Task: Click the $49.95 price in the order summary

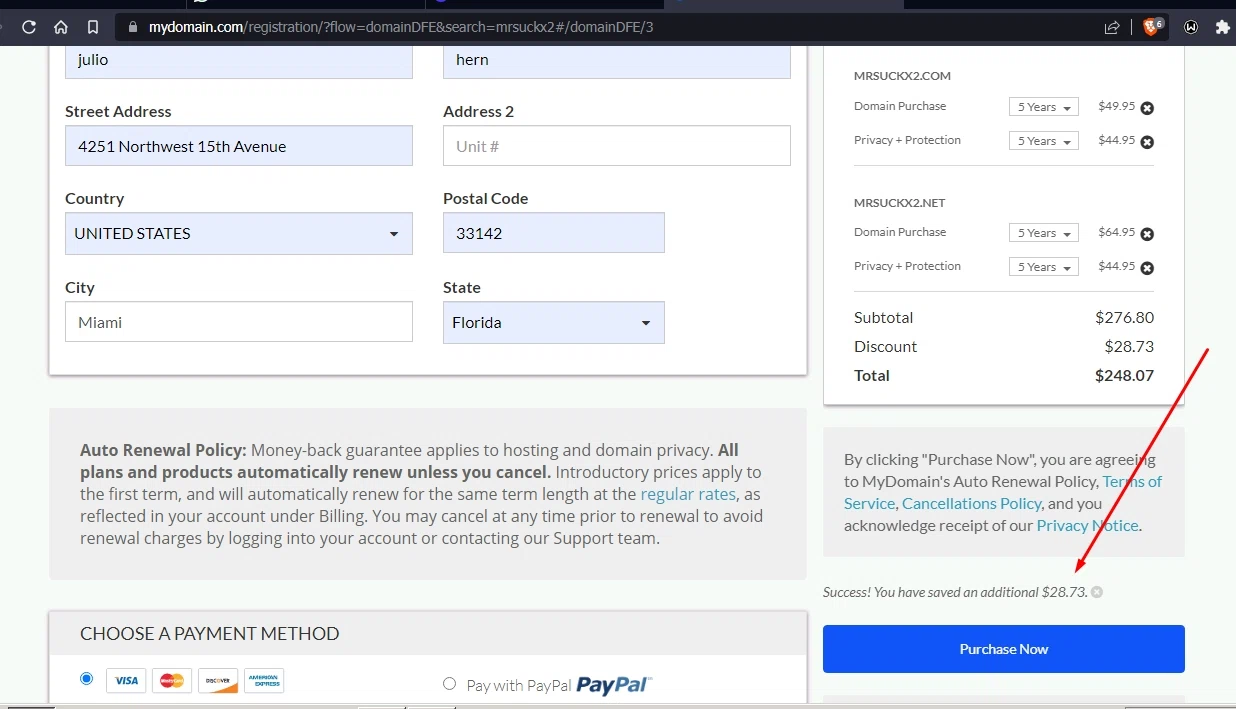Action: point(1116,106)
